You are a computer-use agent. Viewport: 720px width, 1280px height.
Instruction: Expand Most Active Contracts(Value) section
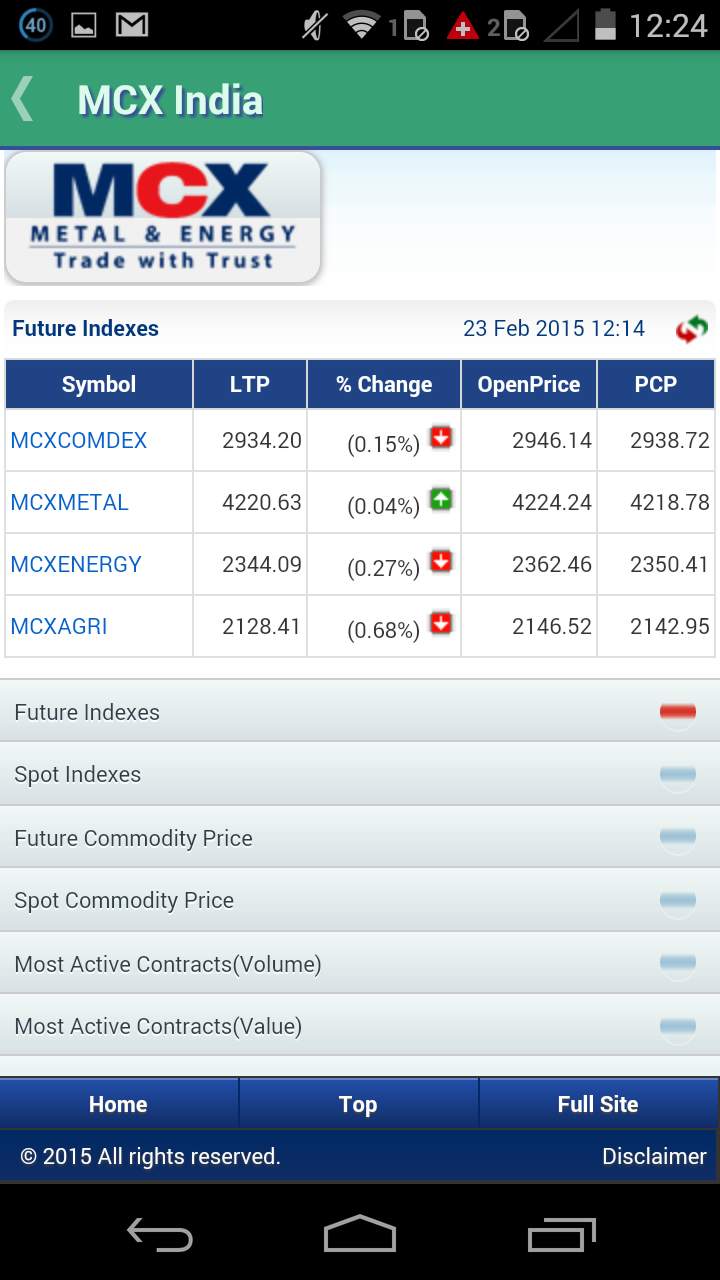click(677, 1026)
